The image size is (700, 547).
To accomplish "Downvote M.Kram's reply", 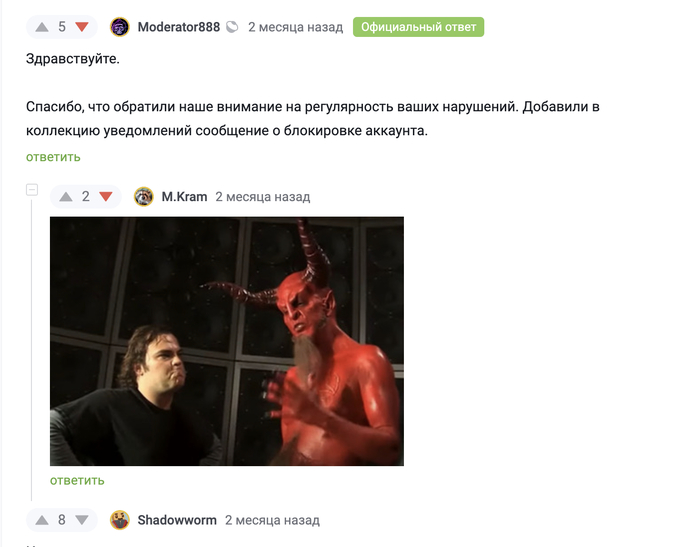I will coord(106,197).
